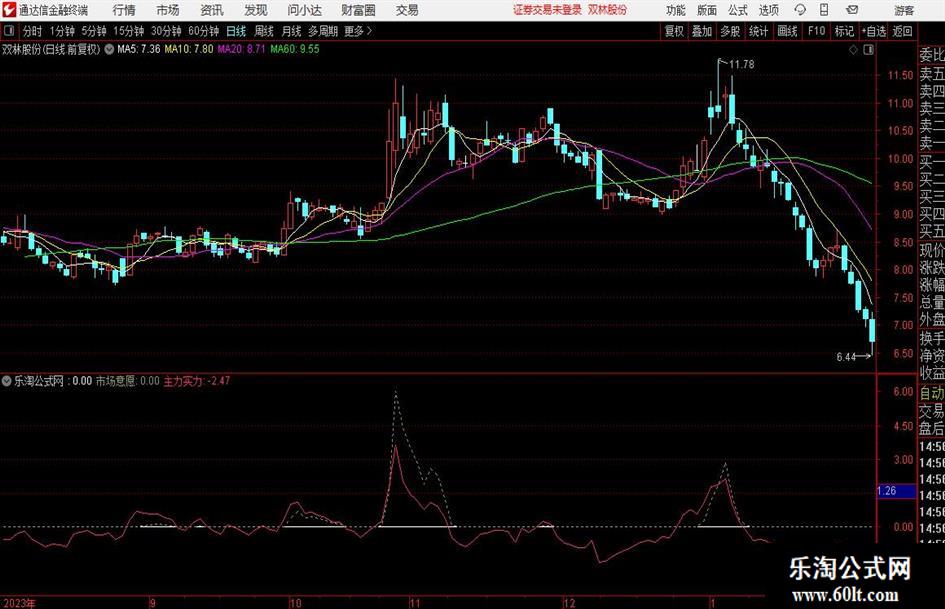Viewport: 945px width, 609px height.
Task: Click the 12 month marker on the date axis
Action: 570,603
